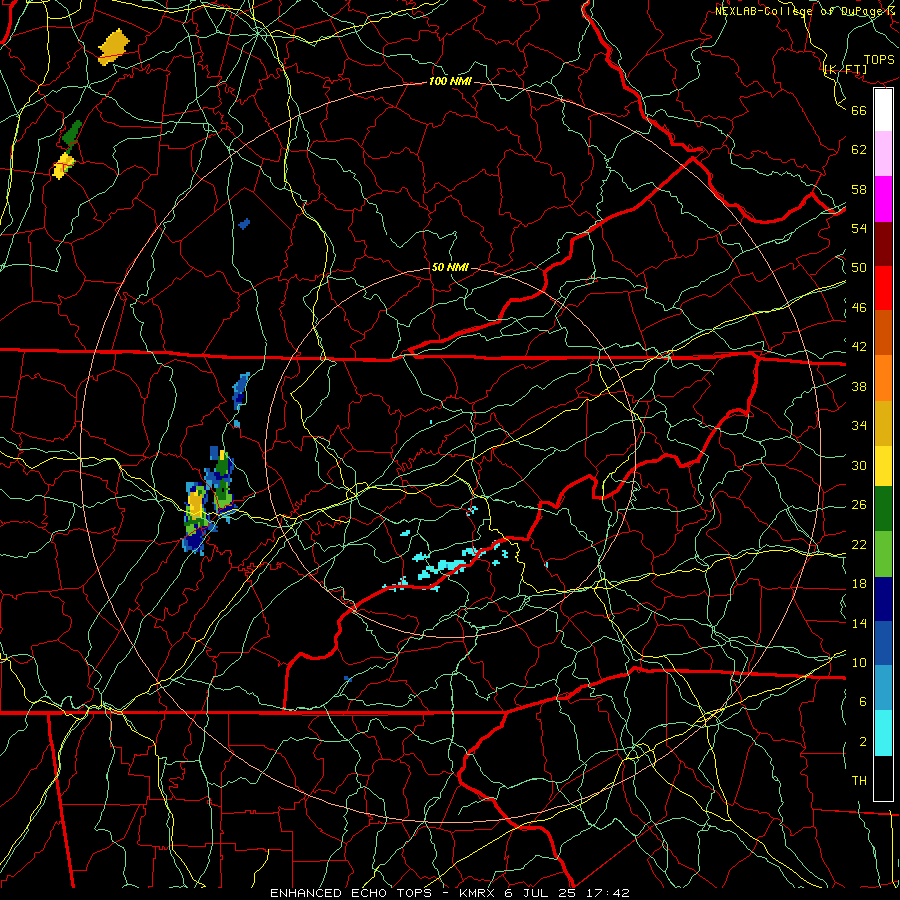The height and width of the screenshot is (900, 900).
Task: Click the '[K FT]' units label
Action: tap(845, 70)
